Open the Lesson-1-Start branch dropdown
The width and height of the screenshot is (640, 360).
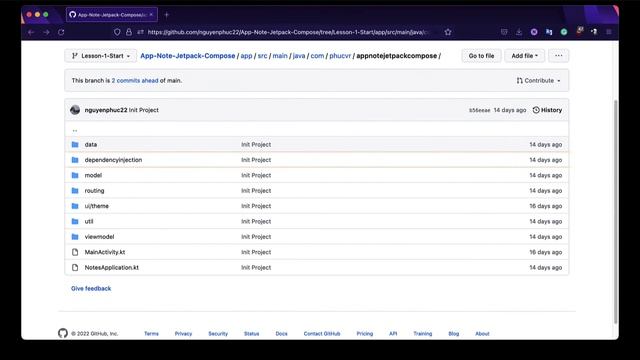tap(101, 56)
